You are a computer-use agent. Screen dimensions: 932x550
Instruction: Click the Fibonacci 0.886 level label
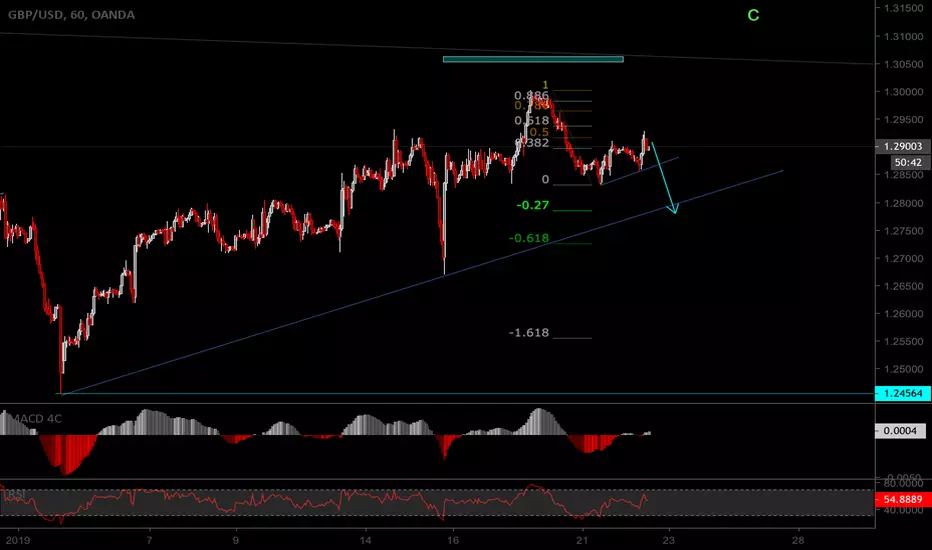531,95
